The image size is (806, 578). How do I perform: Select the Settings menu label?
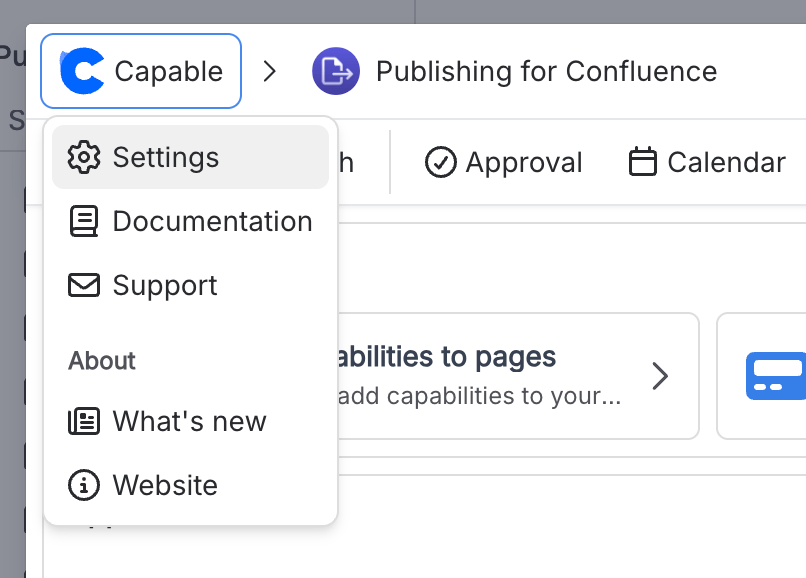(x=166, y=157)
